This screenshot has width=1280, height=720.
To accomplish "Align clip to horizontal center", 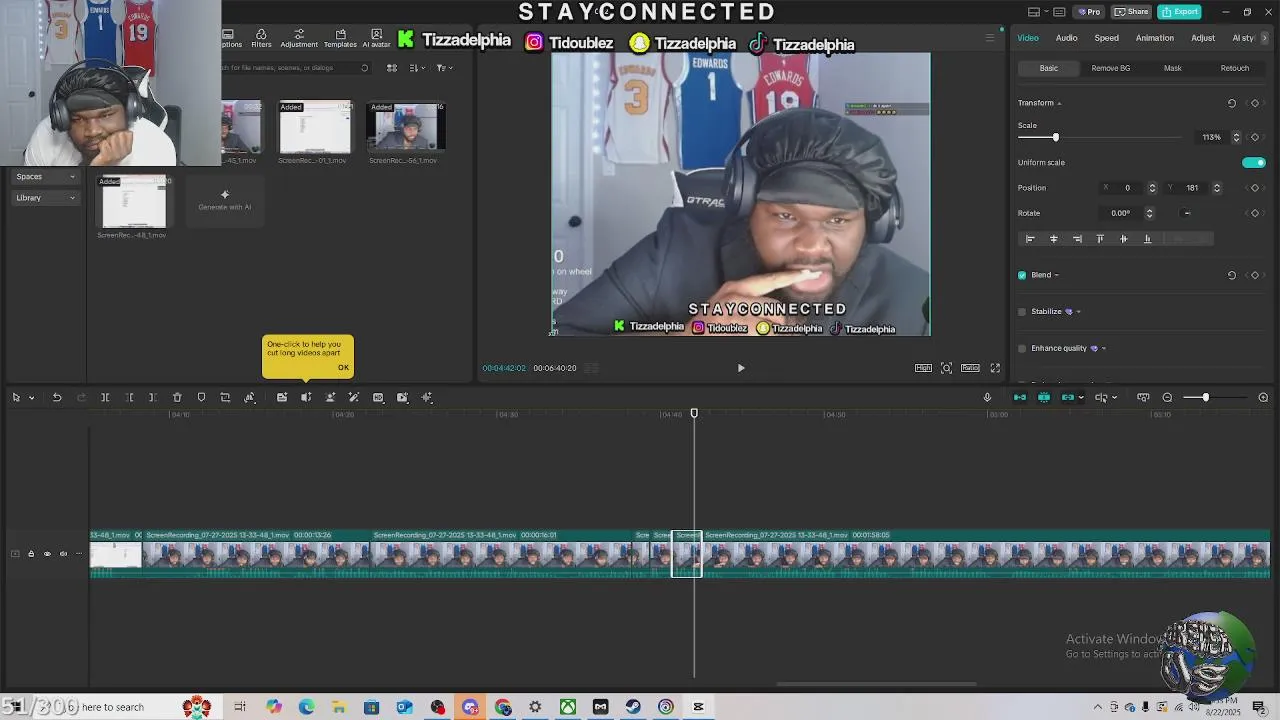I will [1053, 239].
